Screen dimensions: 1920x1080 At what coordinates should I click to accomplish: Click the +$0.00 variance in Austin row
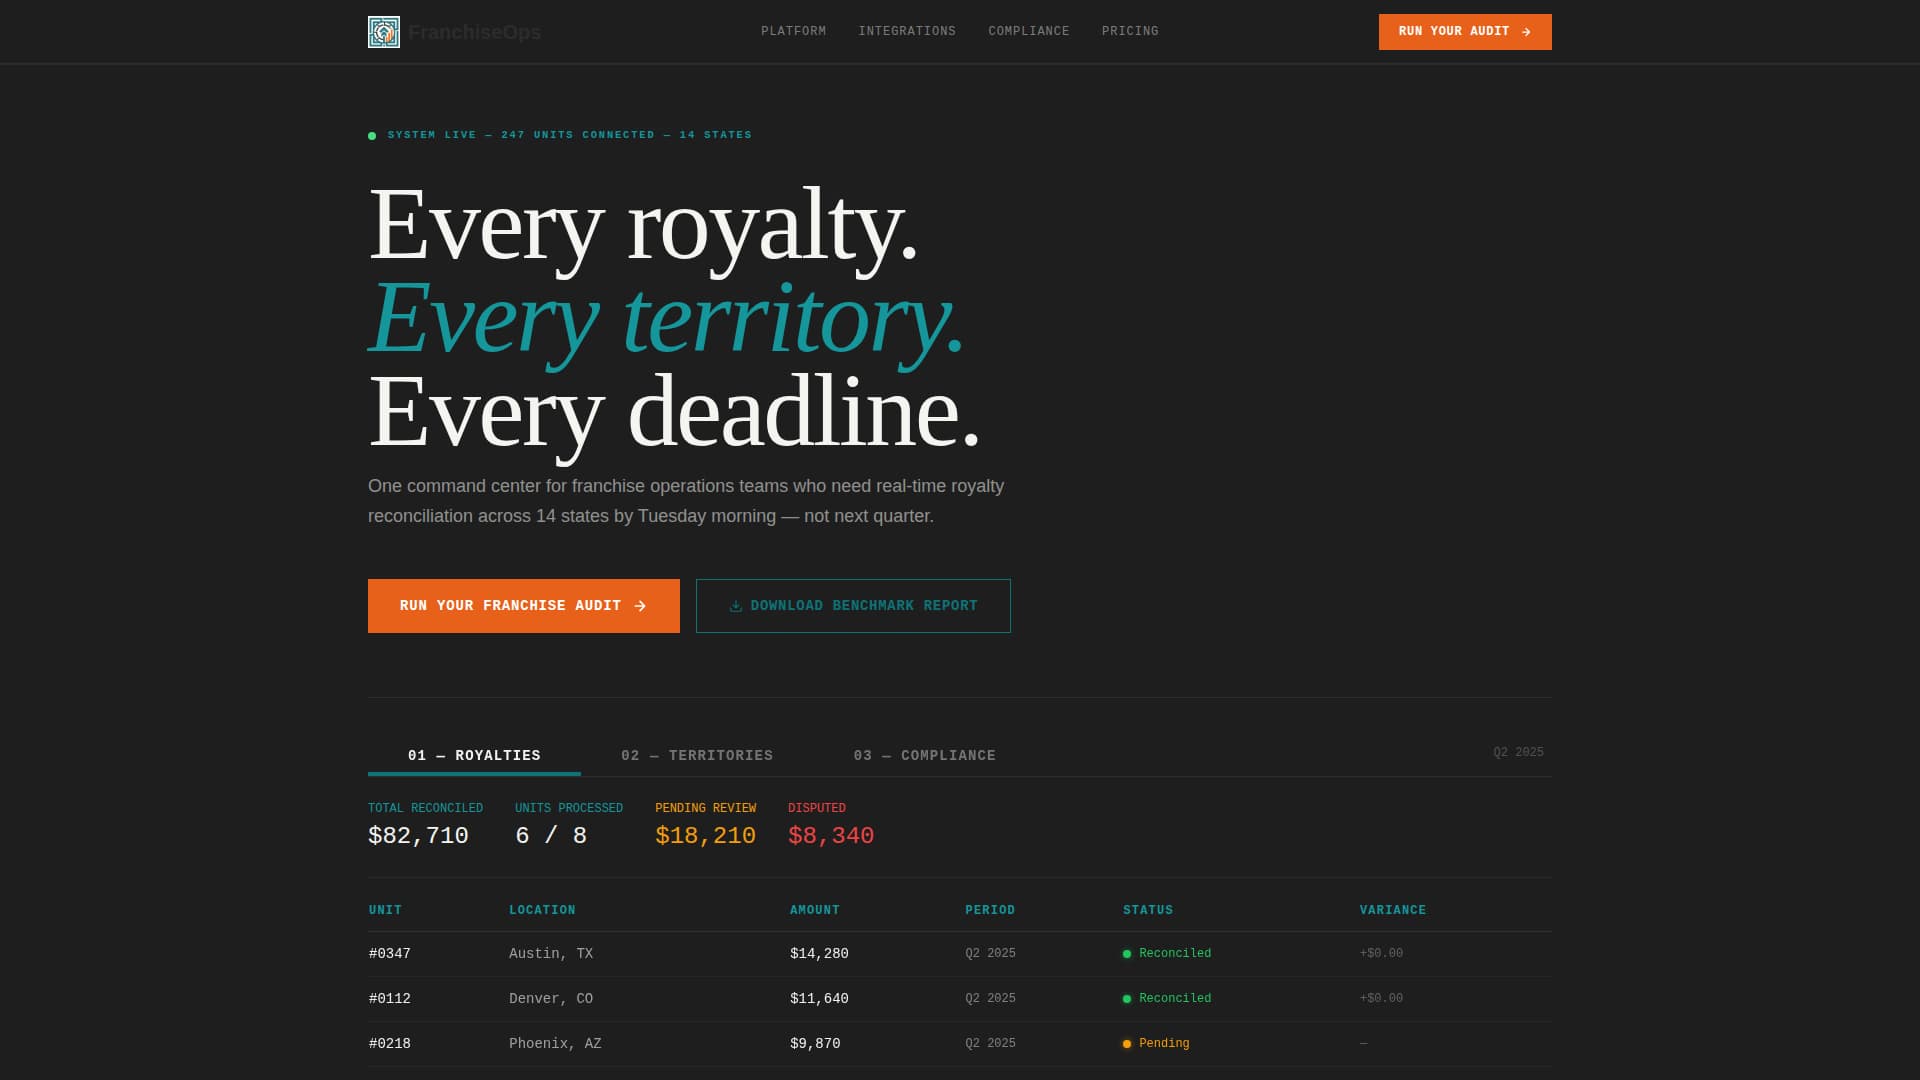(x=1381, y=954)
